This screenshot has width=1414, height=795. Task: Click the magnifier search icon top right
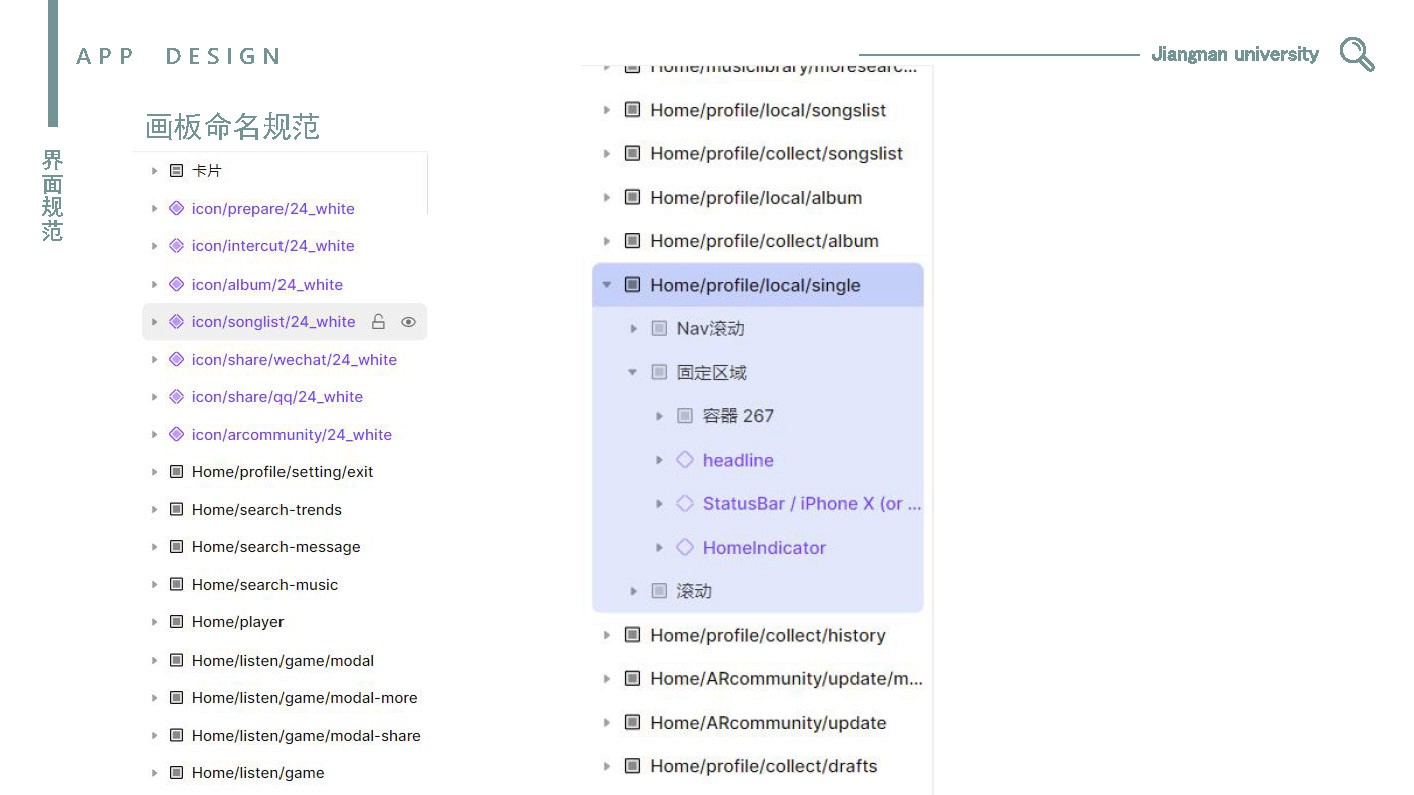click(x=1357, y=54)
